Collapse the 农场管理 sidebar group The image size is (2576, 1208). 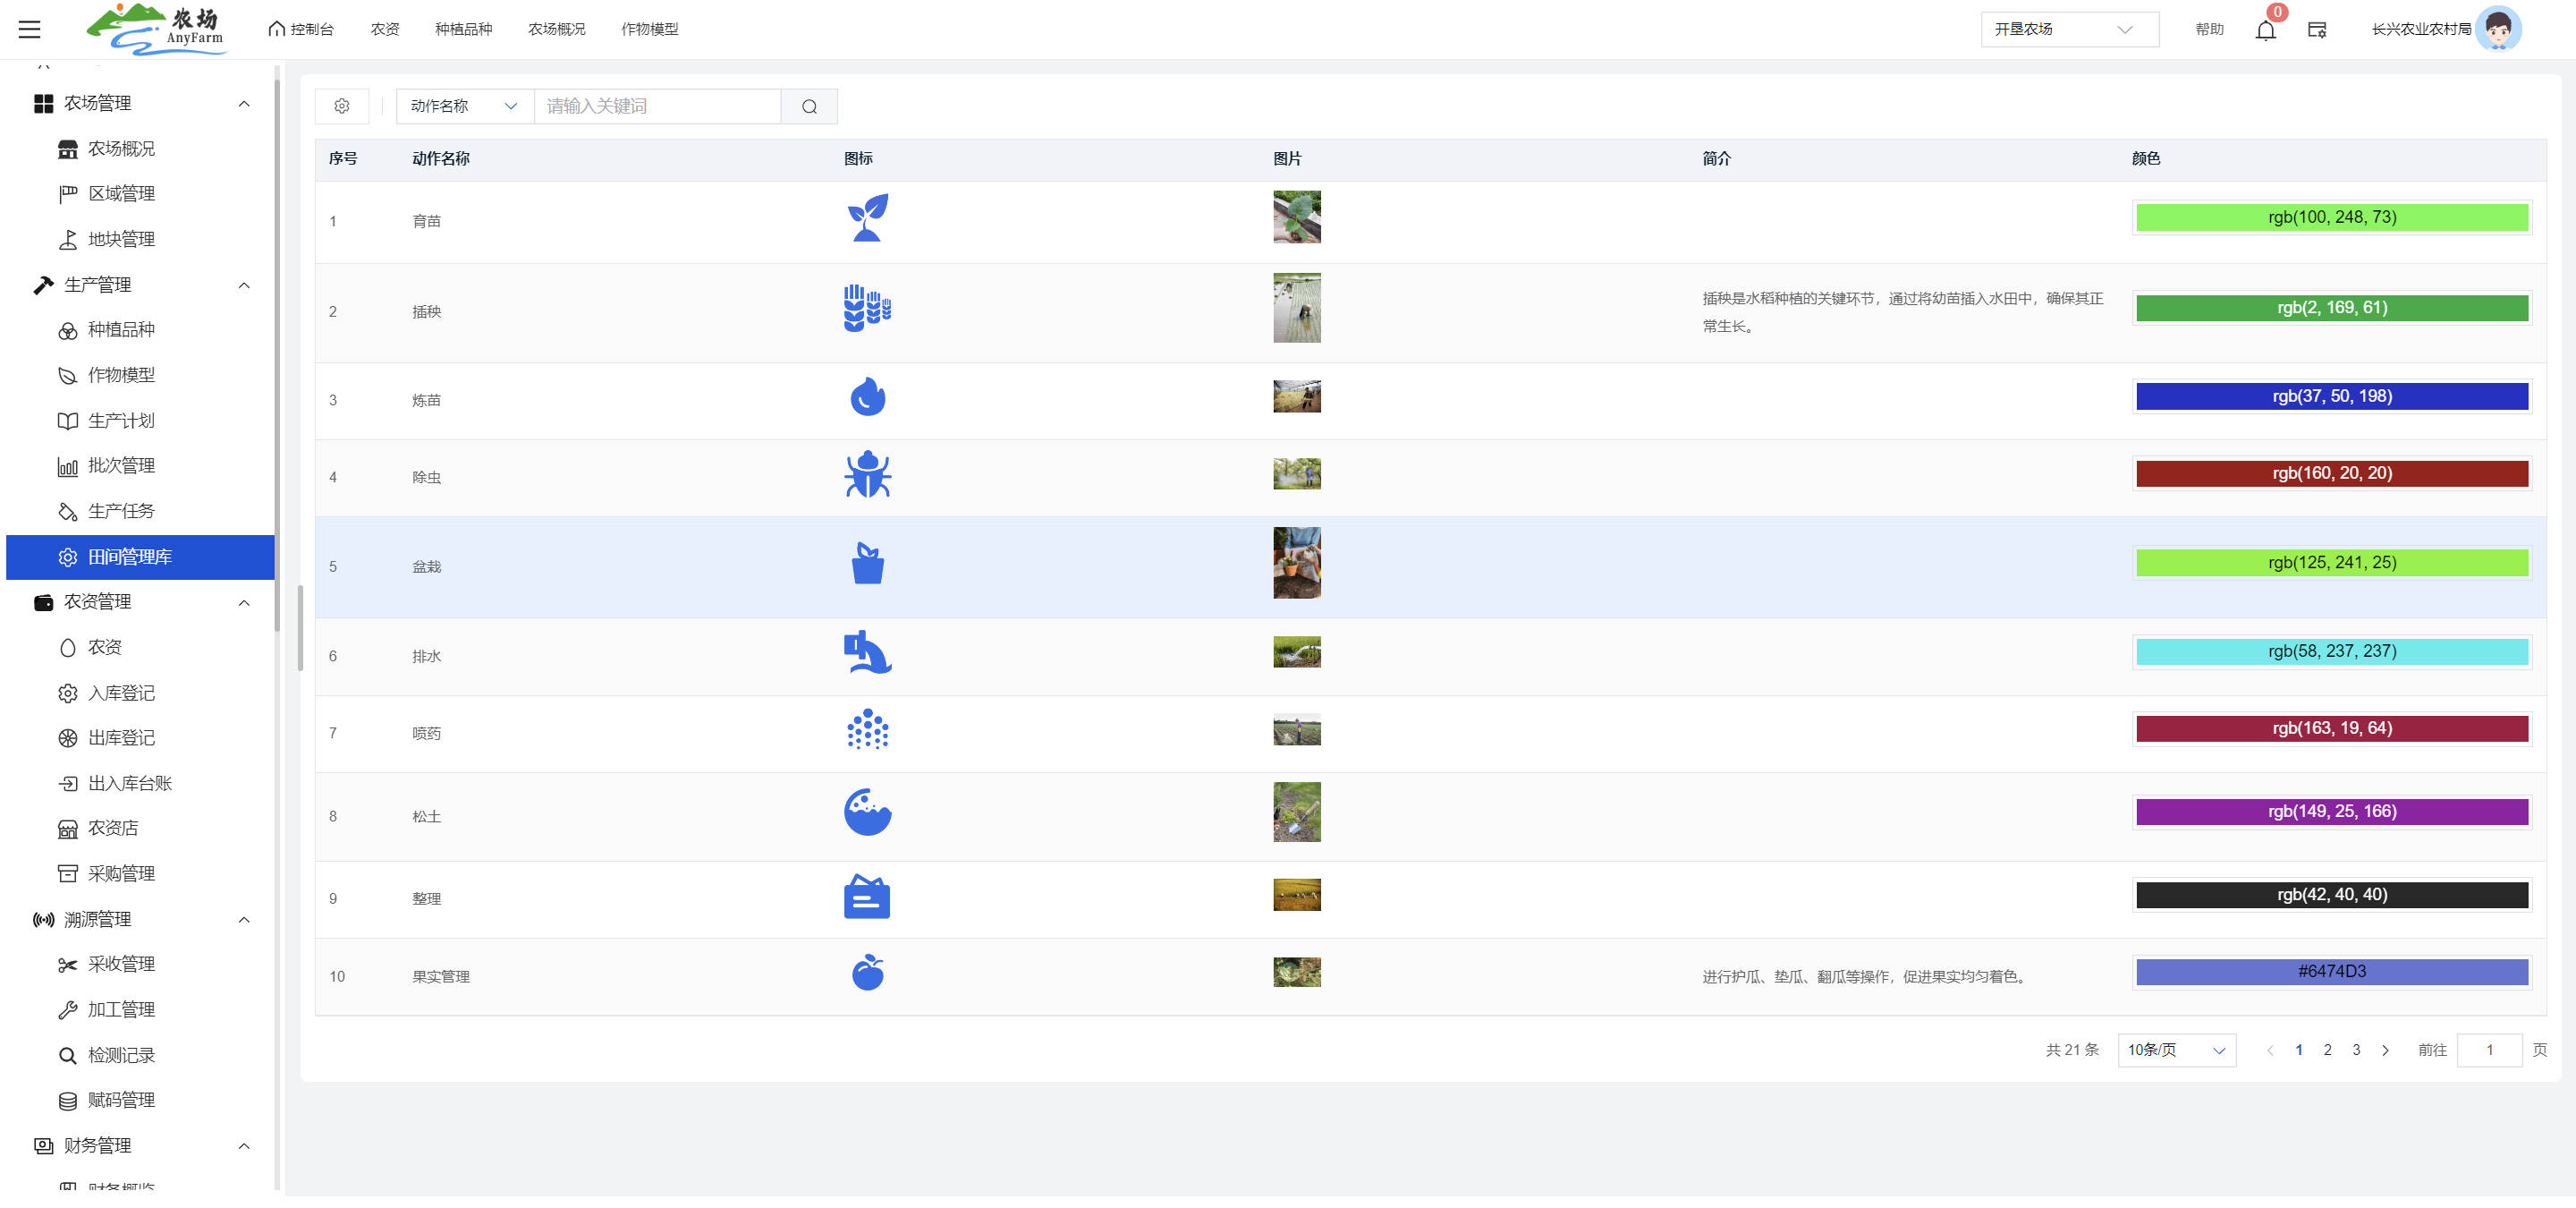244,104
